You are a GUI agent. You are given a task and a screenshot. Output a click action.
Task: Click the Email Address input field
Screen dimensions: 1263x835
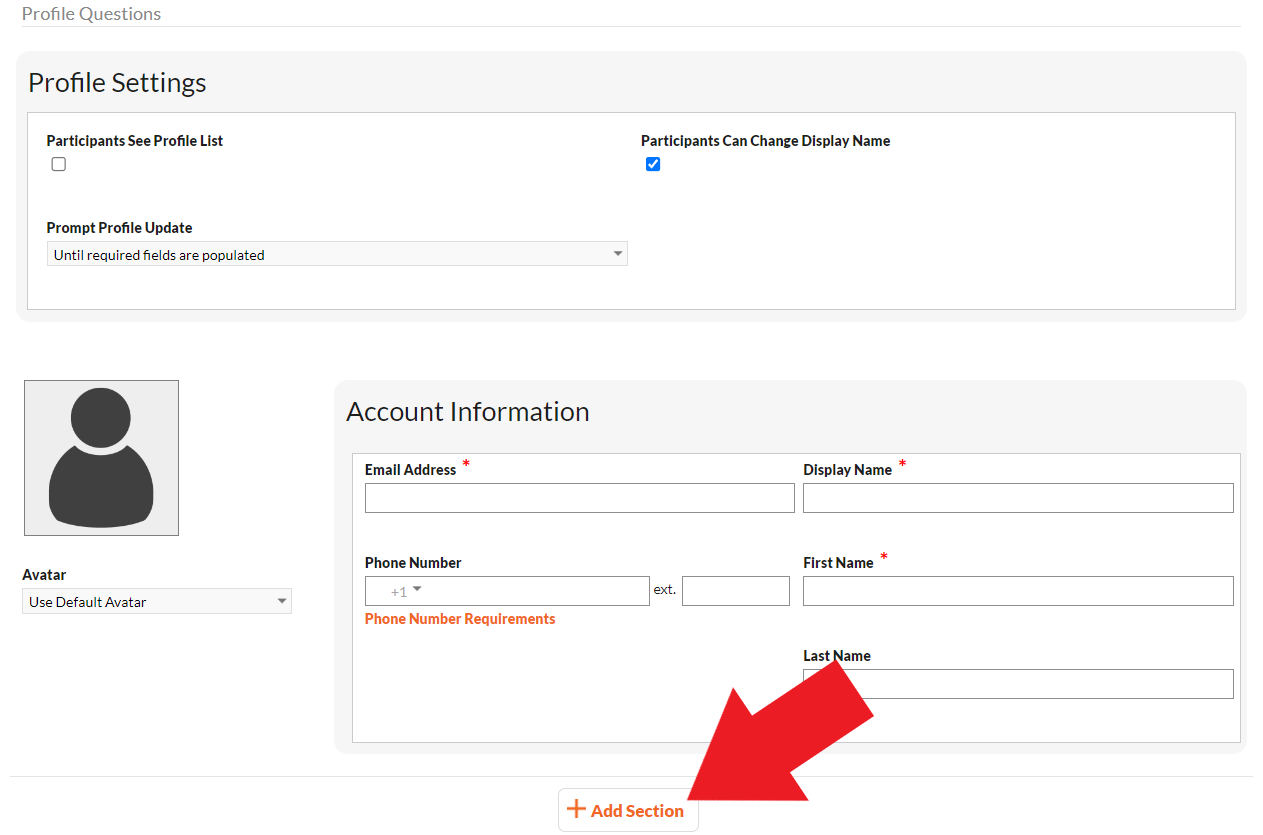(580, 498)
